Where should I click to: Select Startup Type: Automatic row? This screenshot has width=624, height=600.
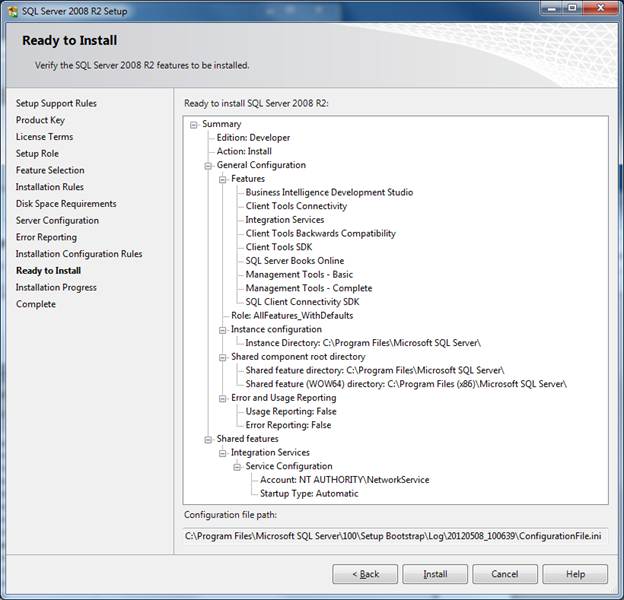[x=309, y=493]
